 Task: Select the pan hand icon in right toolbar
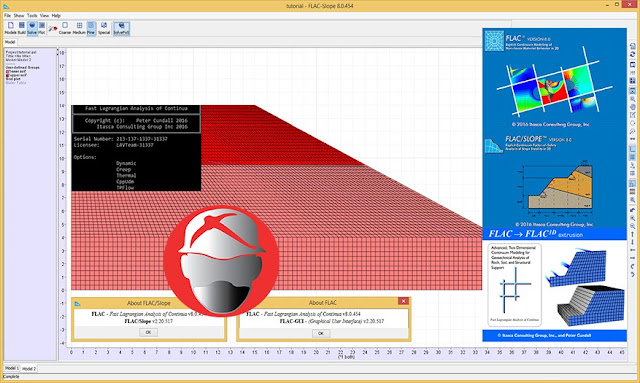632,106
